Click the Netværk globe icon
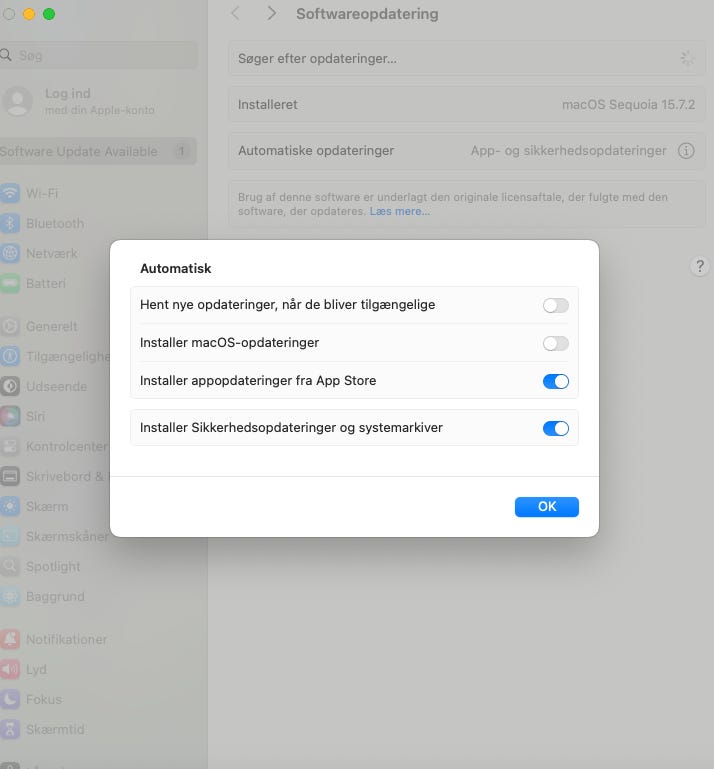Image resolution: width=714 pixels, height=769 pixels. tap(10, 253)
